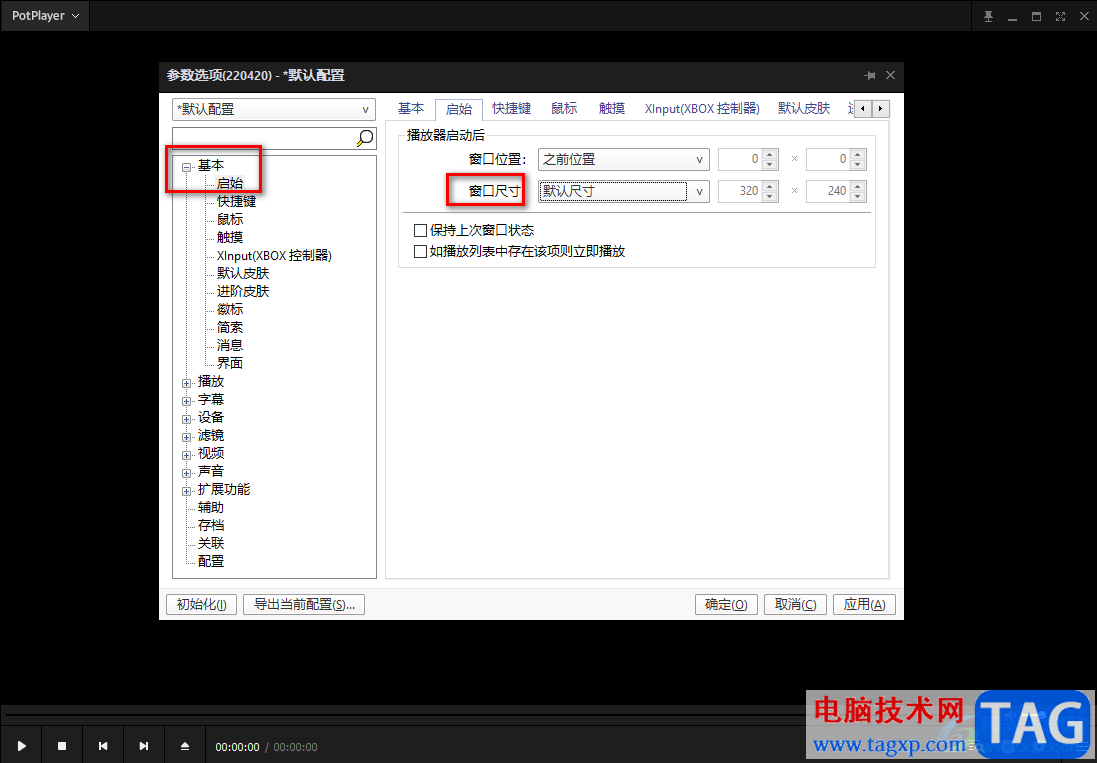Pin PotPlayer window always on top
The height and width of the screenshot is (763, 1097).
(988, 16)
